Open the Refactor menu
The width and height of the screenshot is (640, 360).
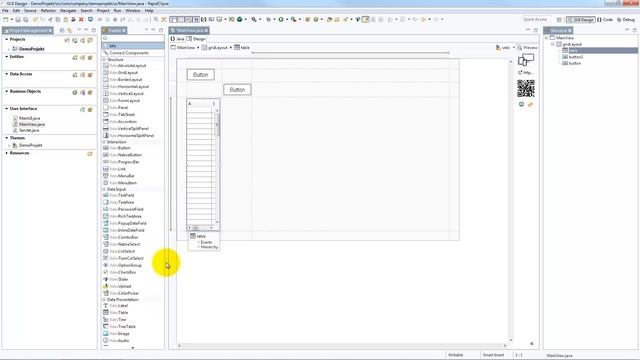[x=48, y=11]
